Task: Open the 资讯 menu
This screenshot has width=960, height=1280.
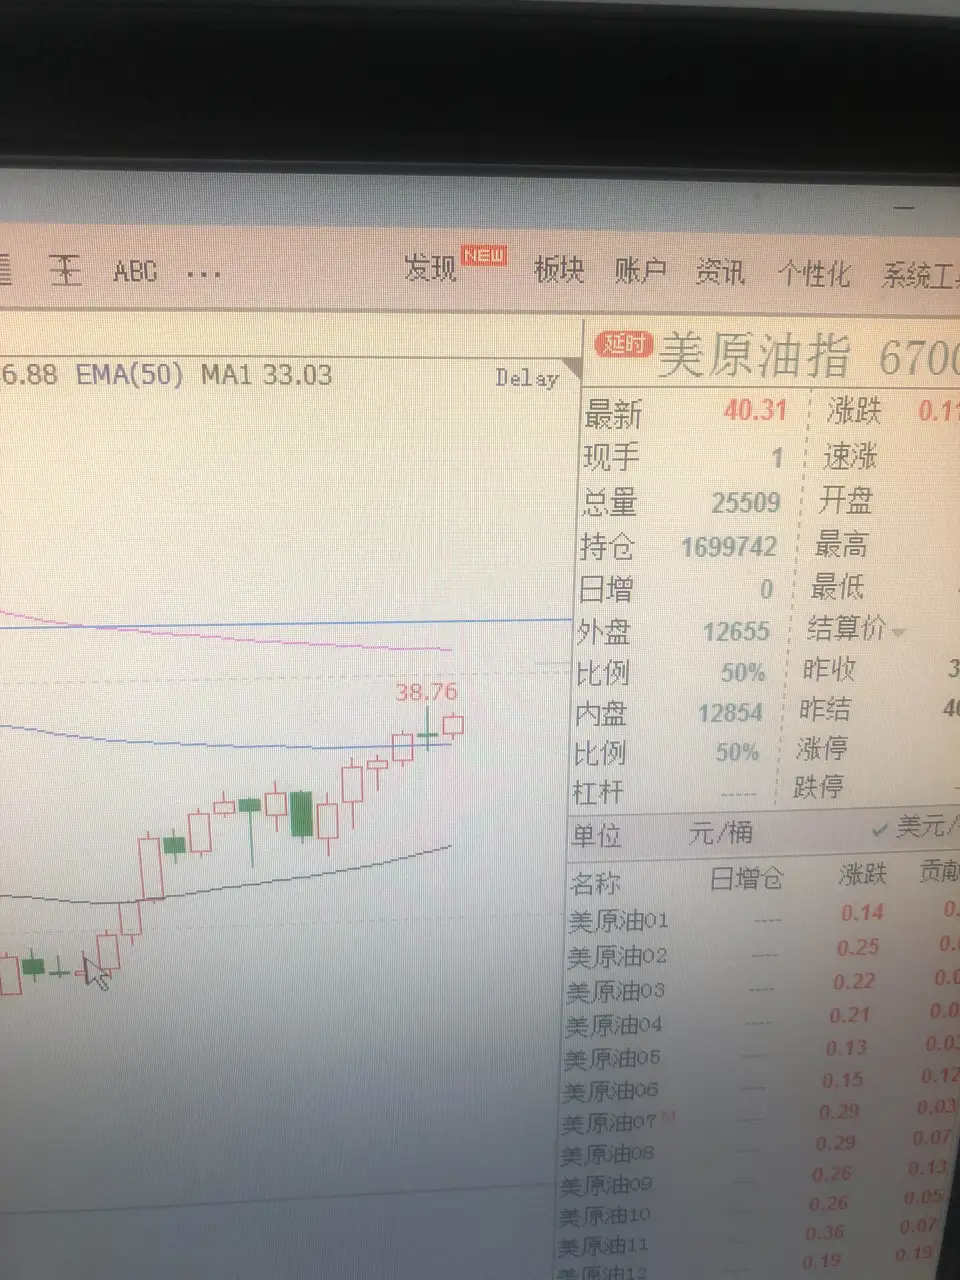Action: pyautogui.click(x=721, y=271)
